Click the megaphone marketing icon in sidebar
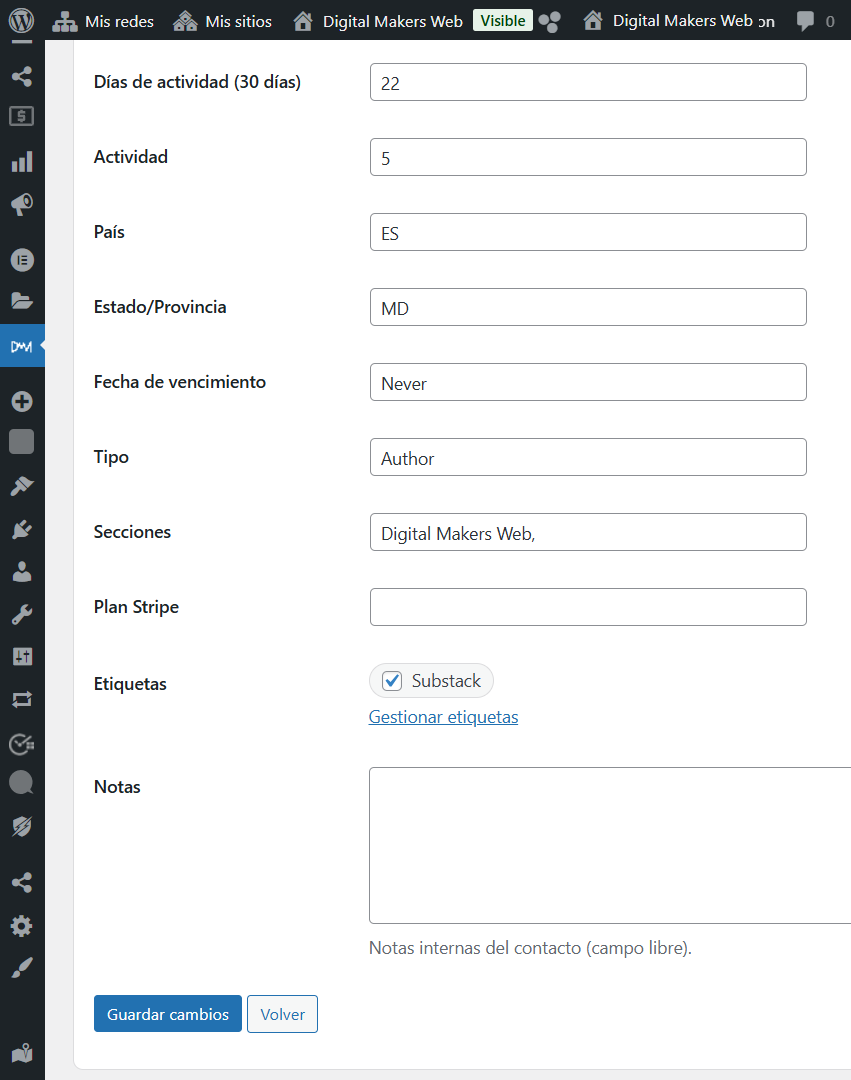Viewport: 851px width, 1080px height. pyautogui.click(x=22, y=205)
